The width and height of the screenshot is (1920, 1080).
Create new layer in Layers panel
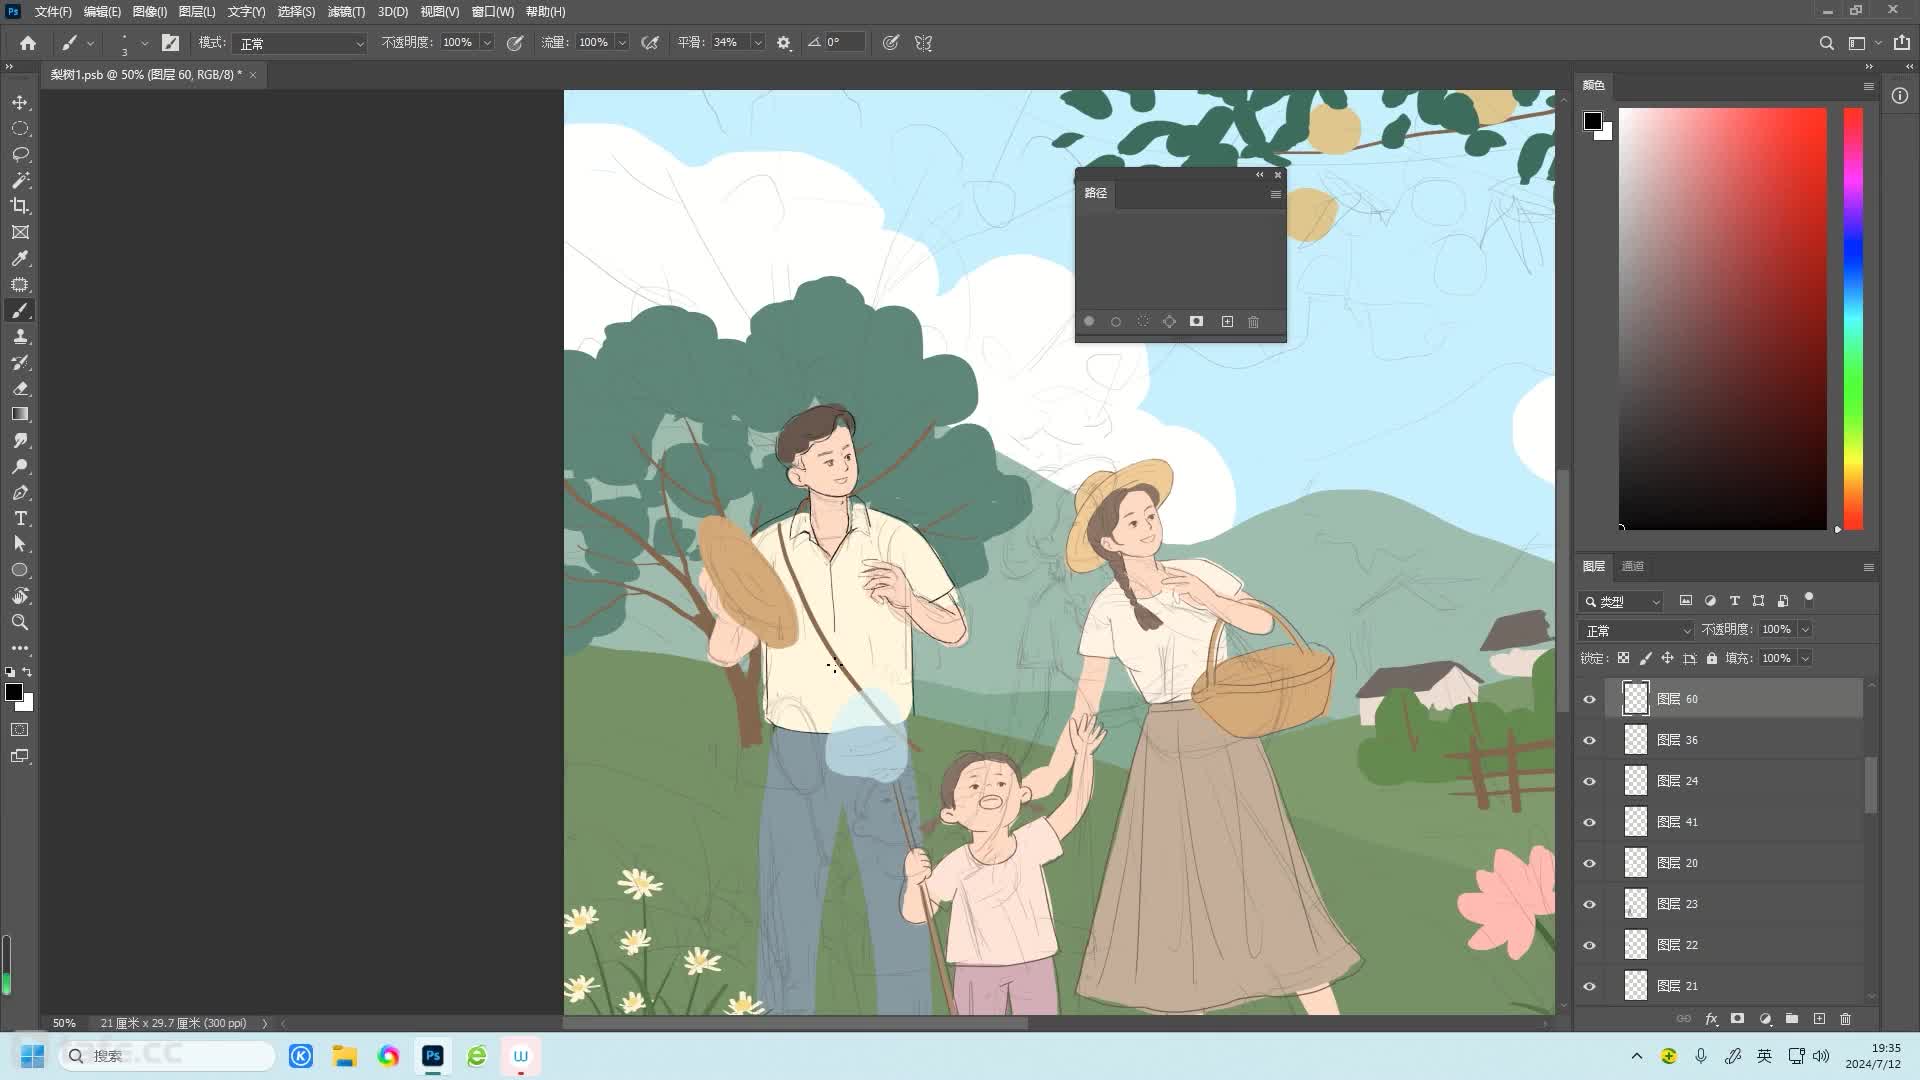(x=1819, y=1019)
